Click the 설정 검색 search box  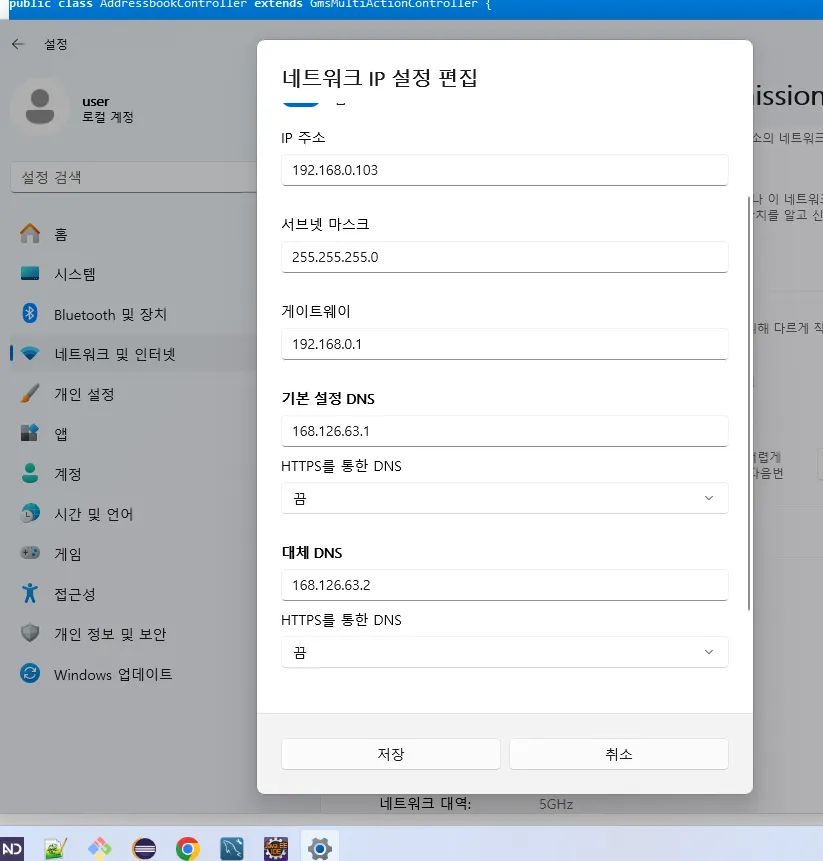(x=133, y=177)
